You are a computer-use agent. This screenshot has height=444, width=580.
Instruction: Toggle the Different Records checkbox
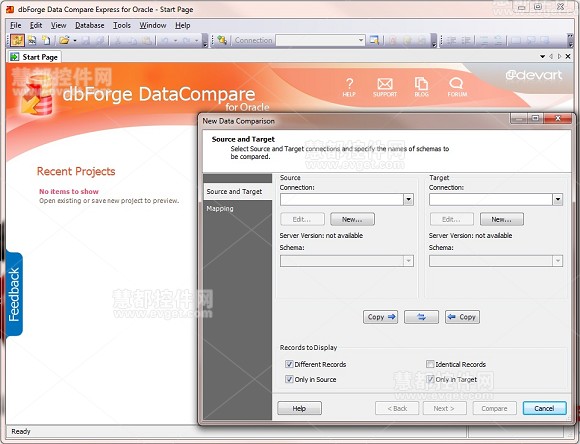(289, 364)
